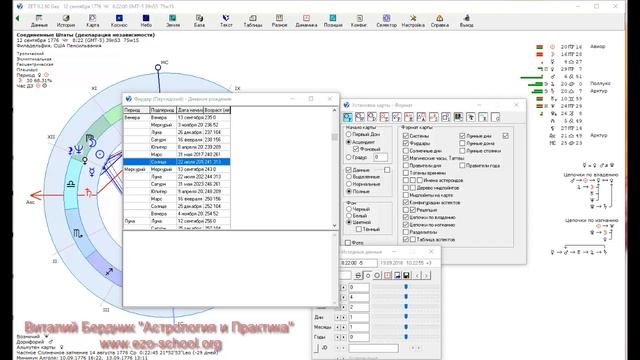This screenshot has width=640, height=360.
Task: Click the blue floppy disk icon in data window
Action: (397, 276)
